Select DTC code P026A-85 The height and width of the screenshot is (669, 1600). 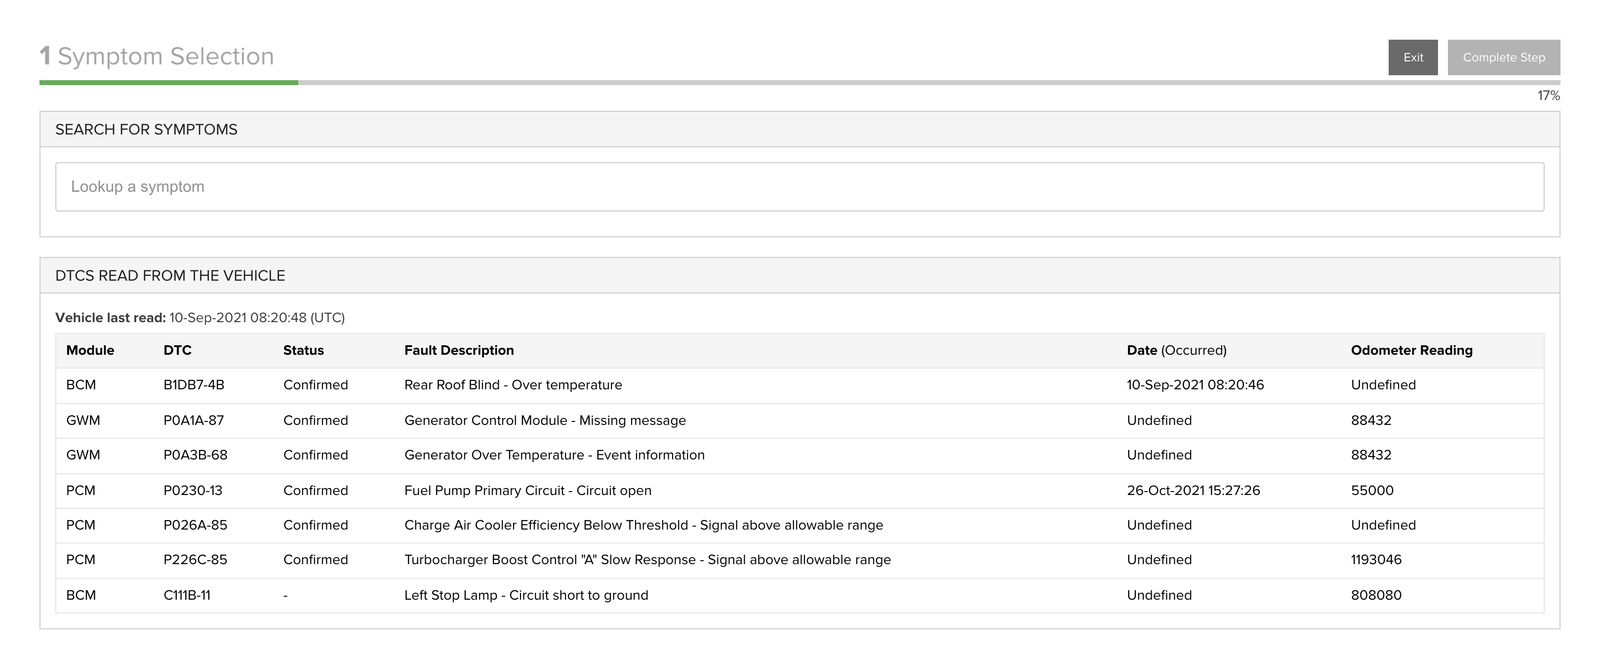(195, 525)
